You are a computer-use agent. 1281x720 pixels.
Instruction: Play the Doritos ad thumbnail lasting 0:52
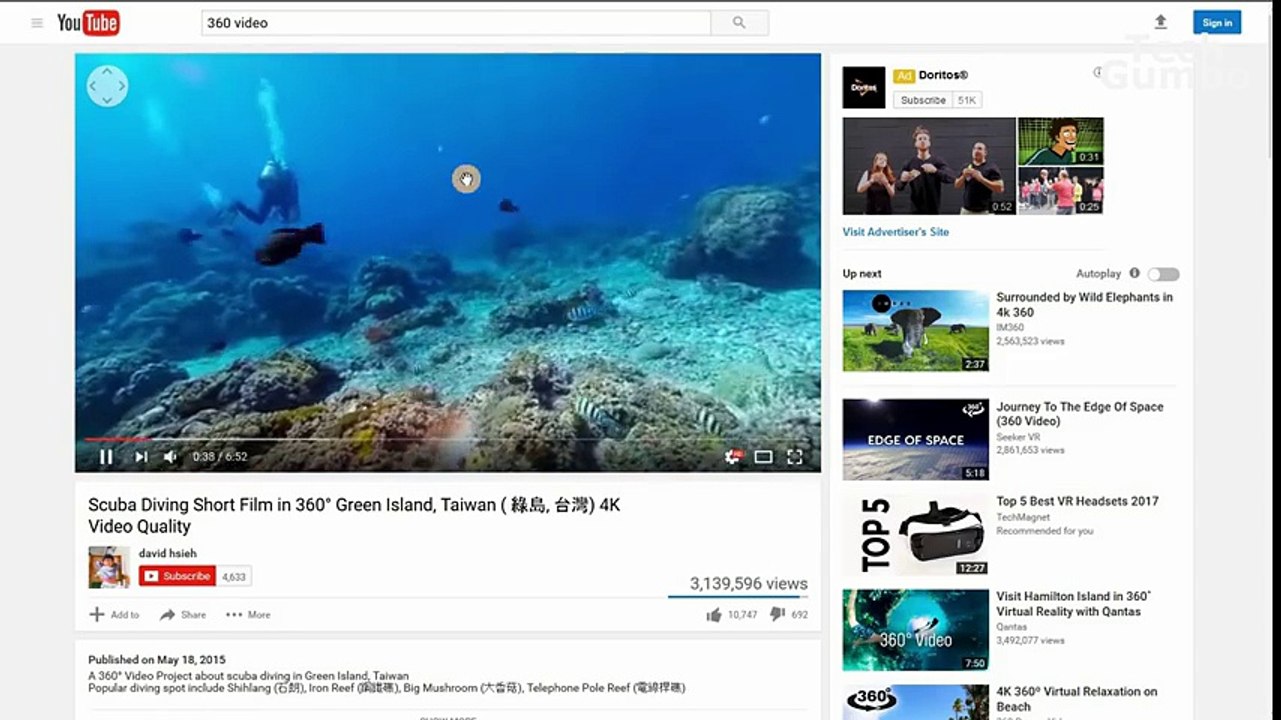point(929,166)
